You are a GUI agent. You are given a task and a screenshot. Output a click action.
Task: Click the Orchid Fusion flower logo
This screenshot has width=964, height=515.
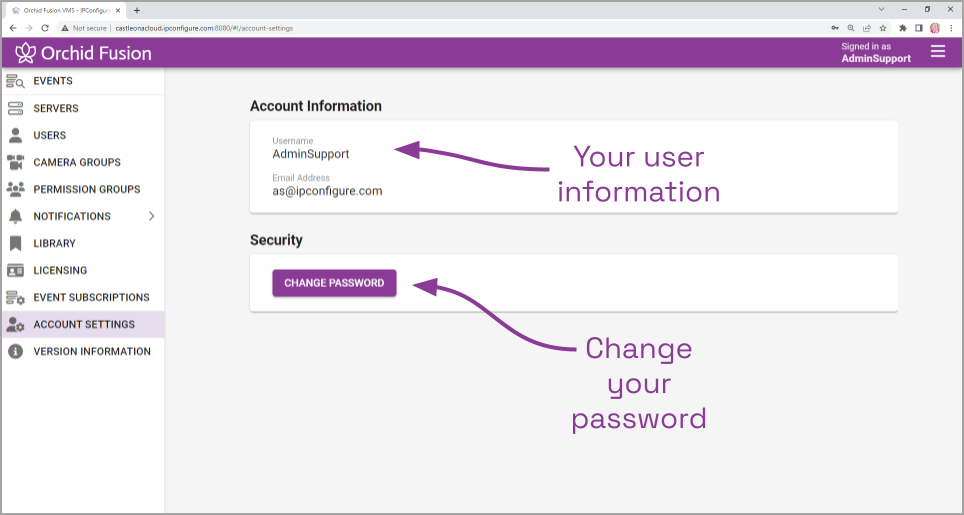click(x=25, y=53)
